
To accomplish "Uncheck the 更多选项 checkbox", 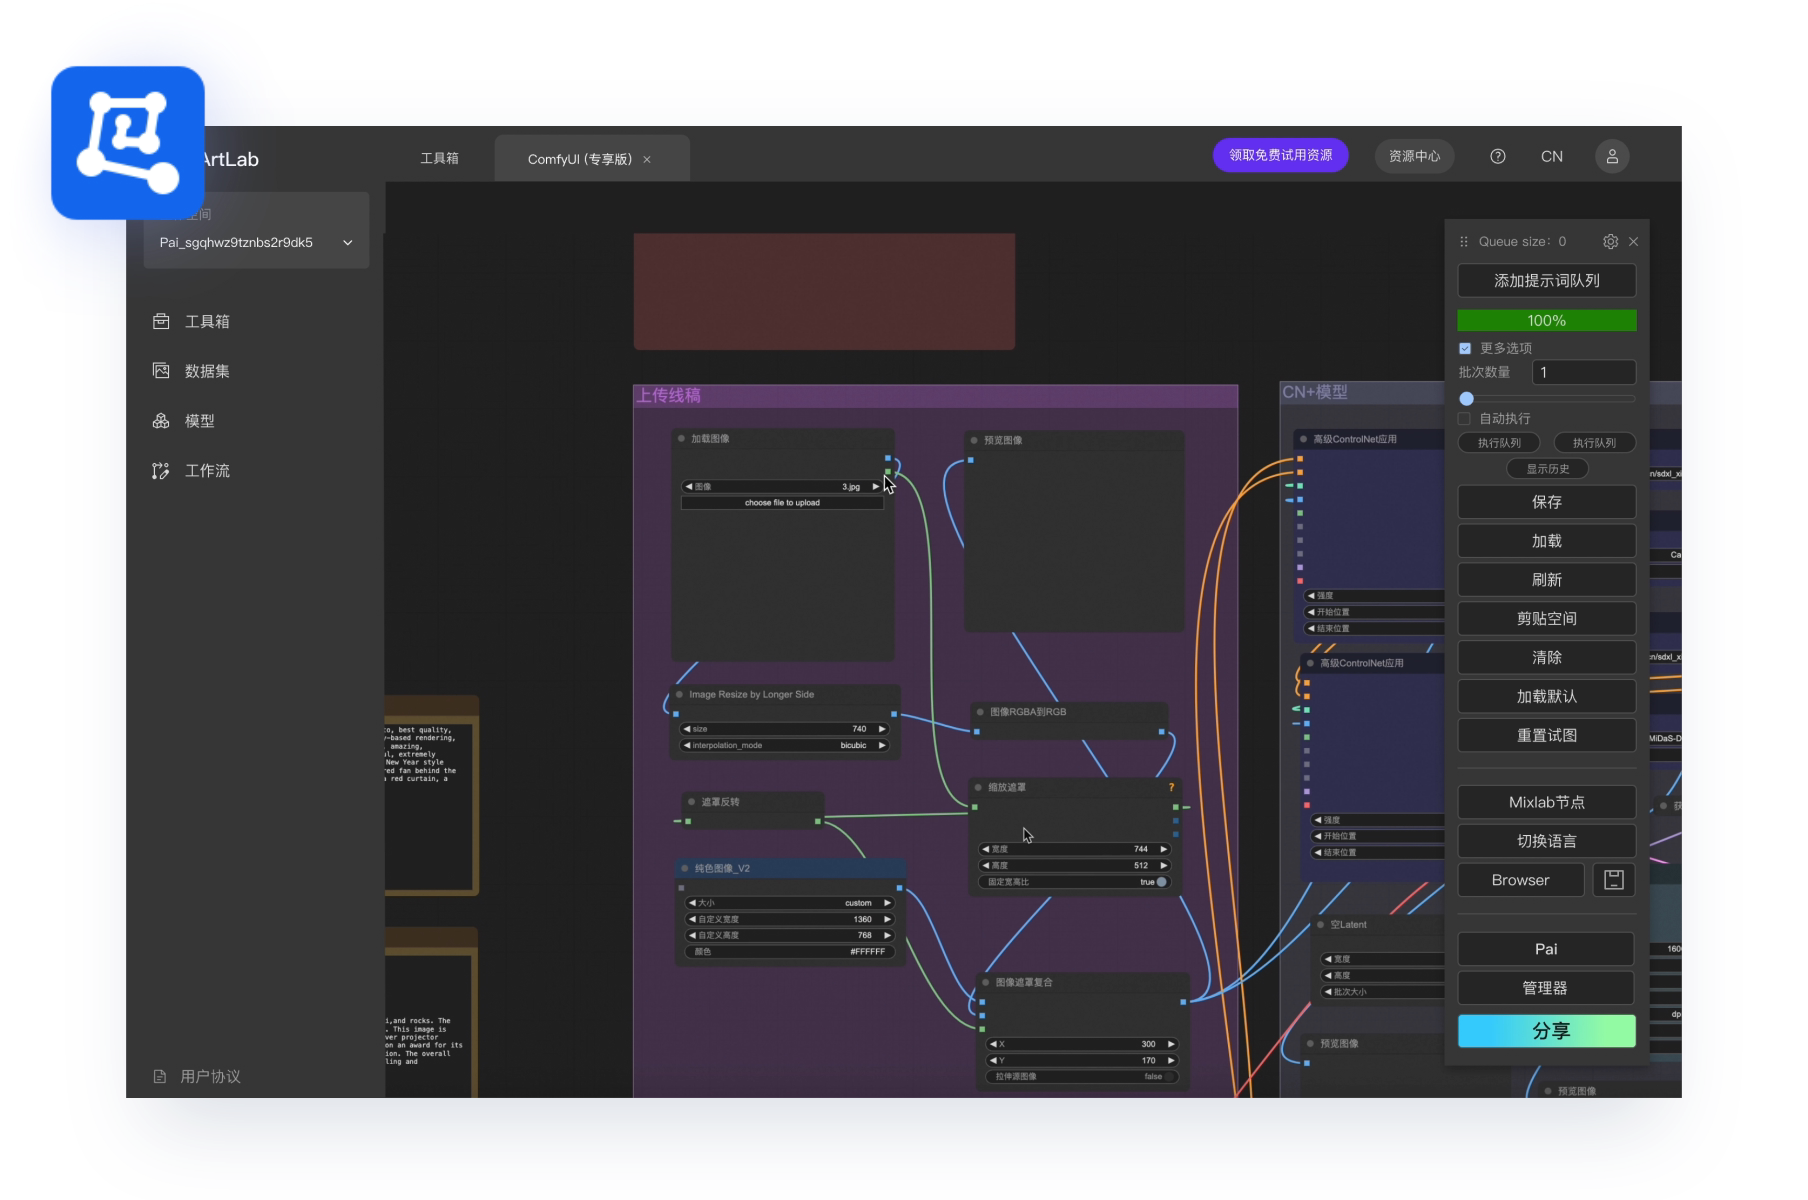I will (1465, 348).
